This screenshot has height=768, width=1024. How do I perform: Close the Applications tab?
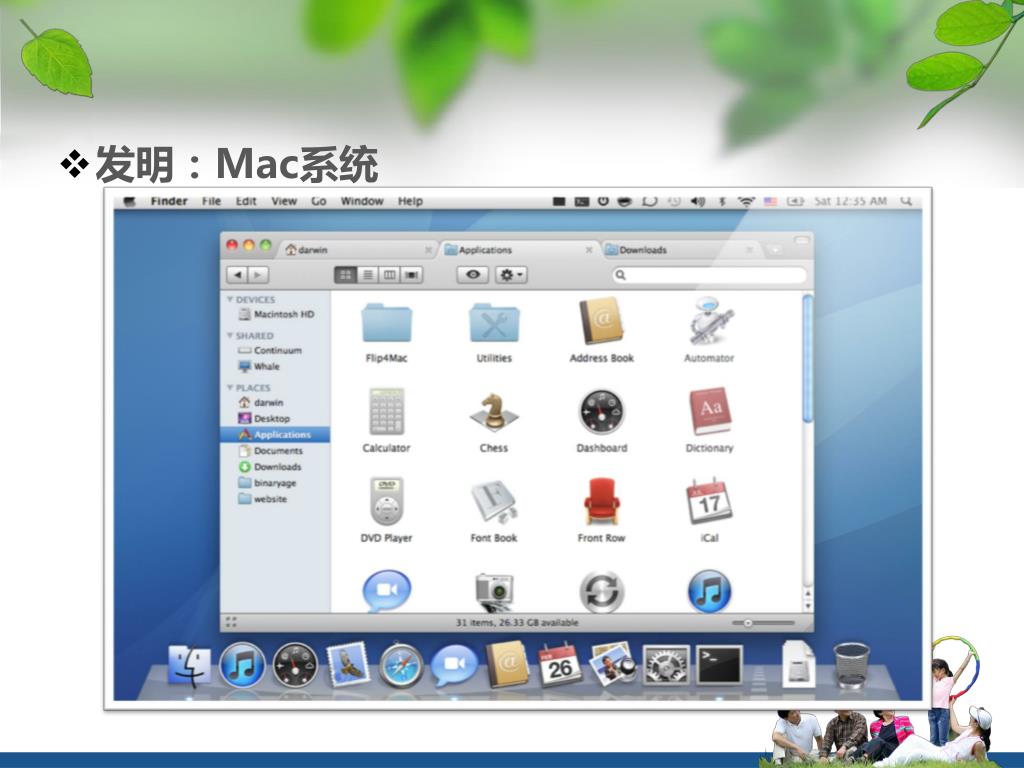tap(588, 249)
